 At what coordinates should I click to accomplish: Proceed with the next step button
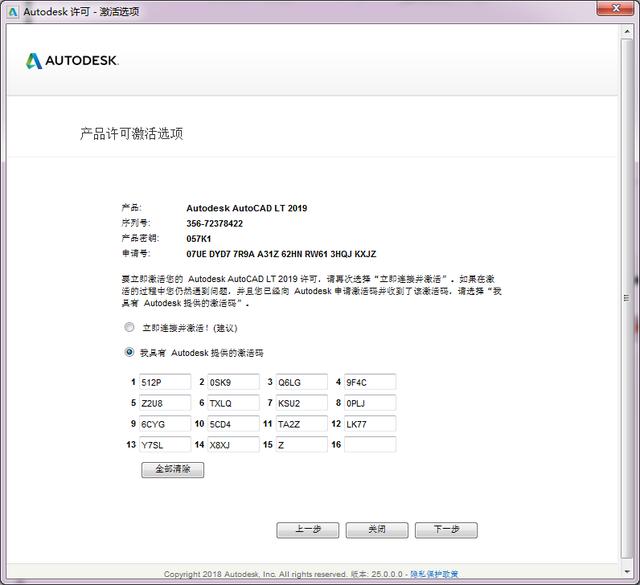(x=446, y=530)
